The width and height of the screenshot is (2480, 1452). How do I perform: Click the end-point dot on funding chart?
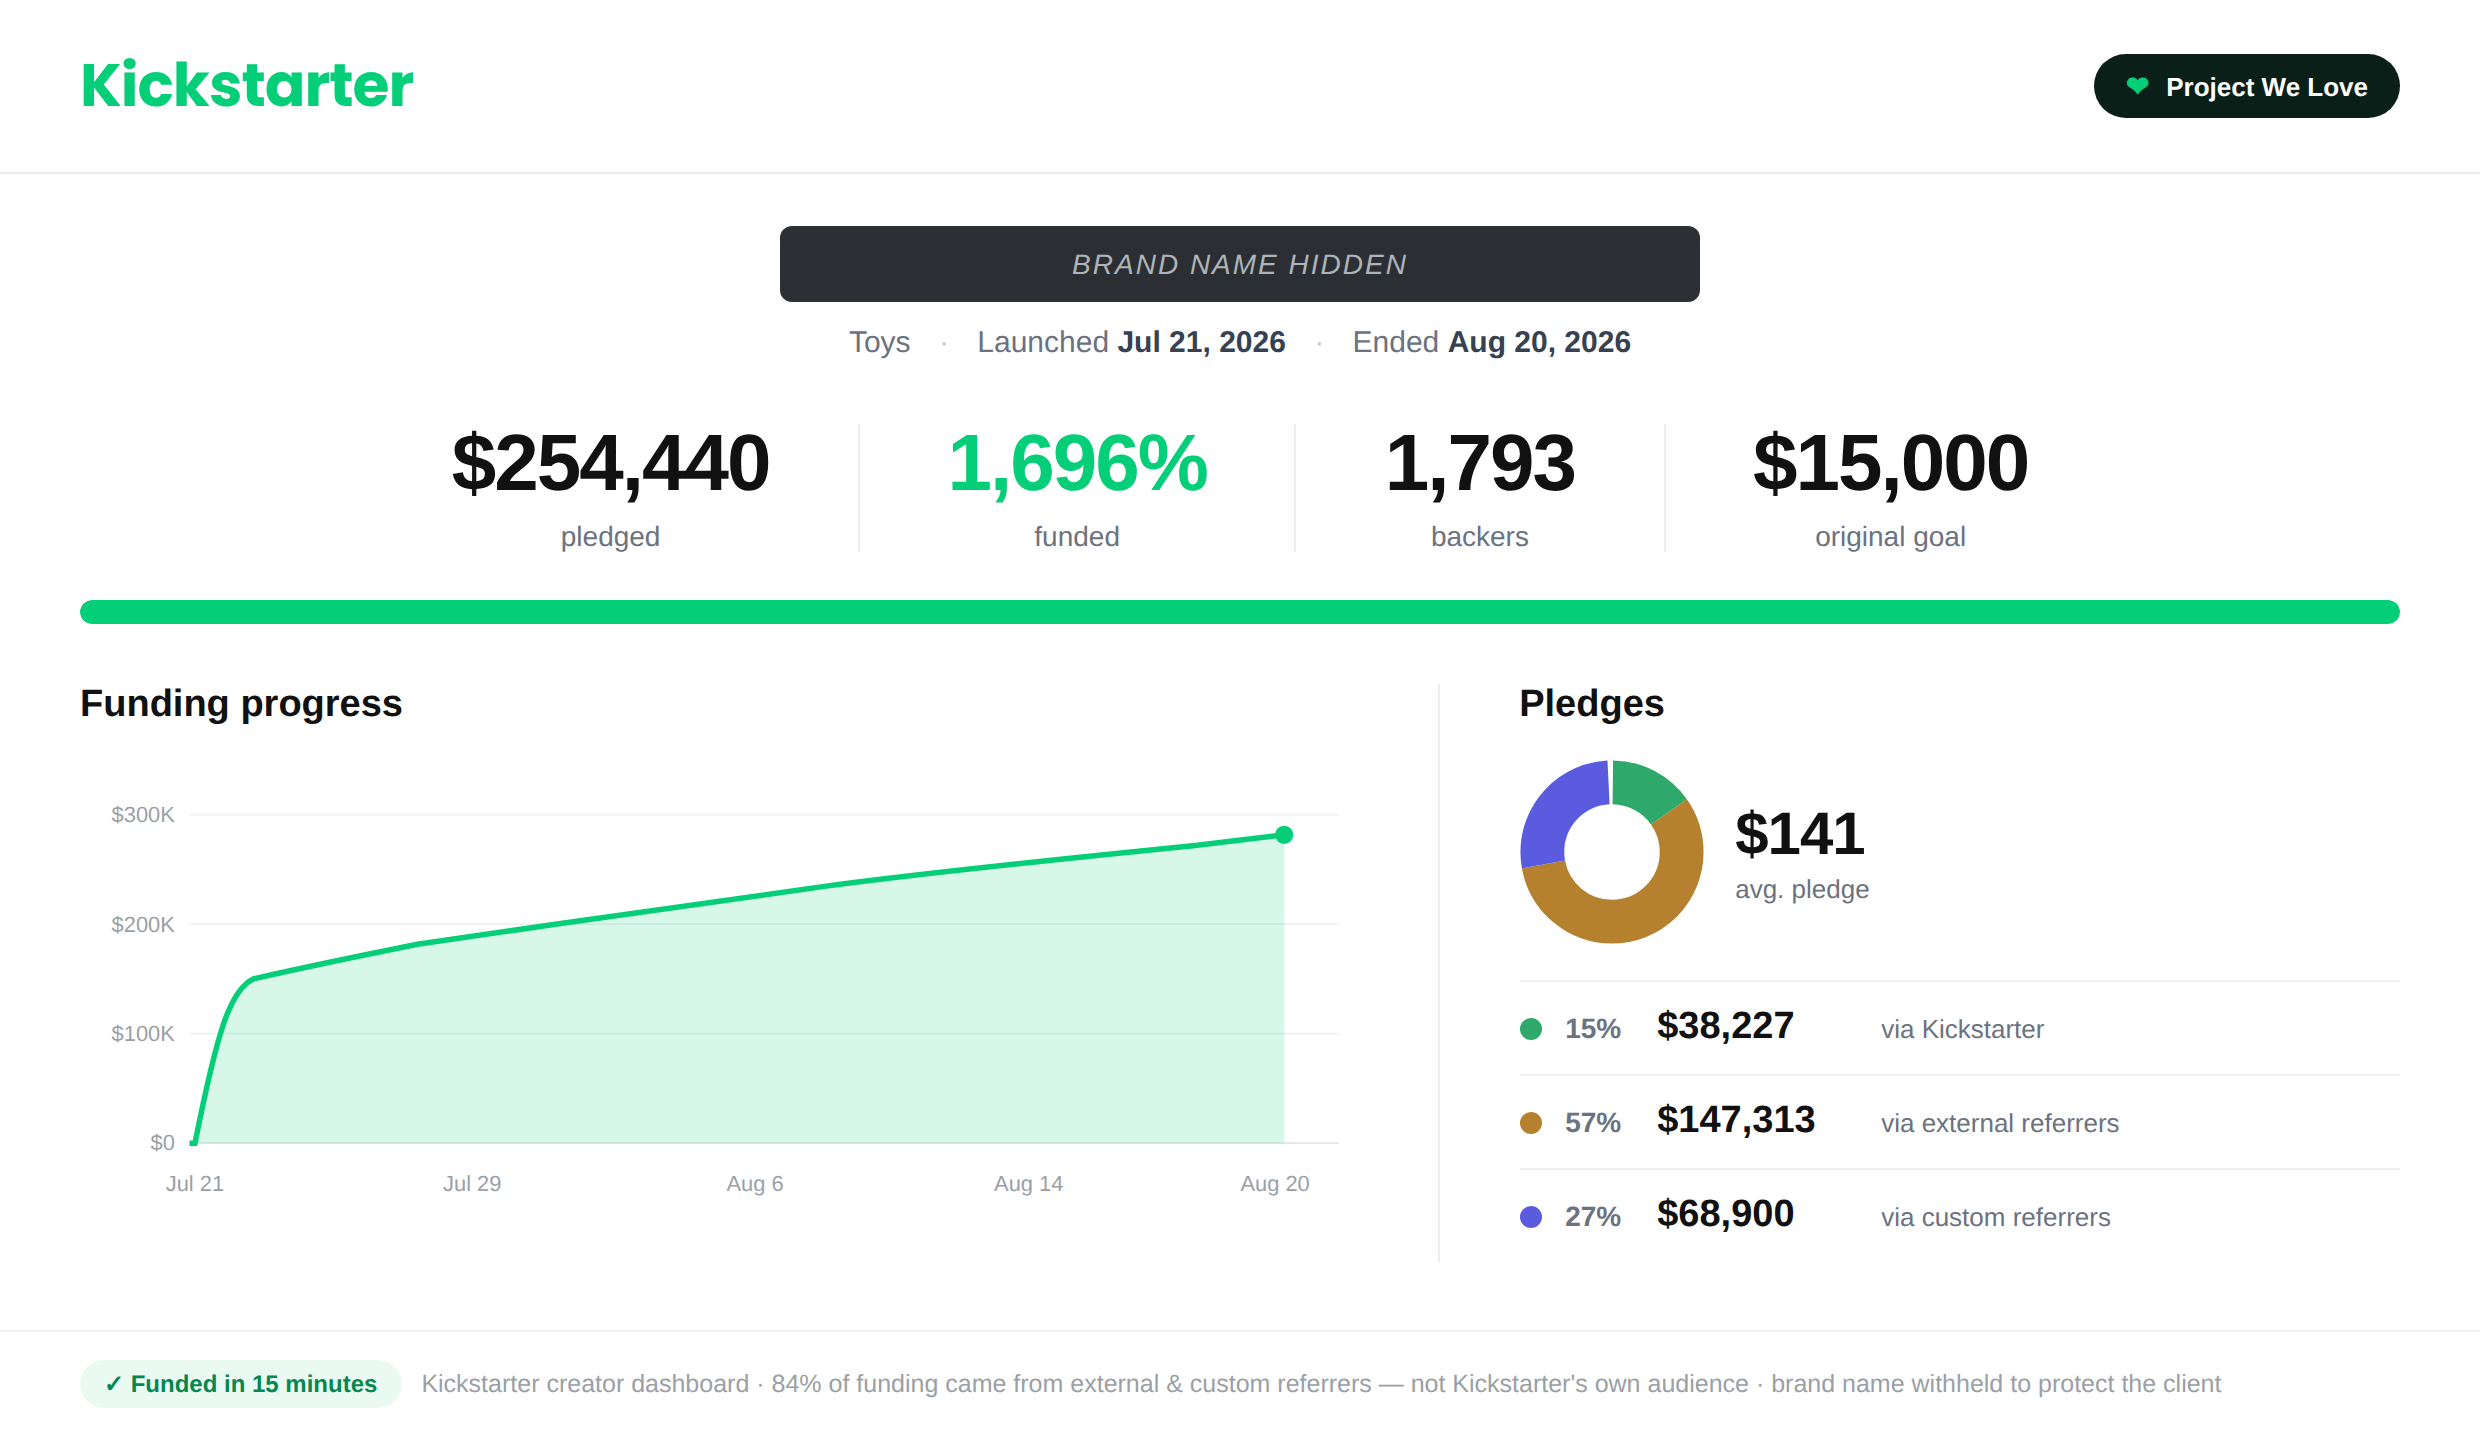(1284, 835)
